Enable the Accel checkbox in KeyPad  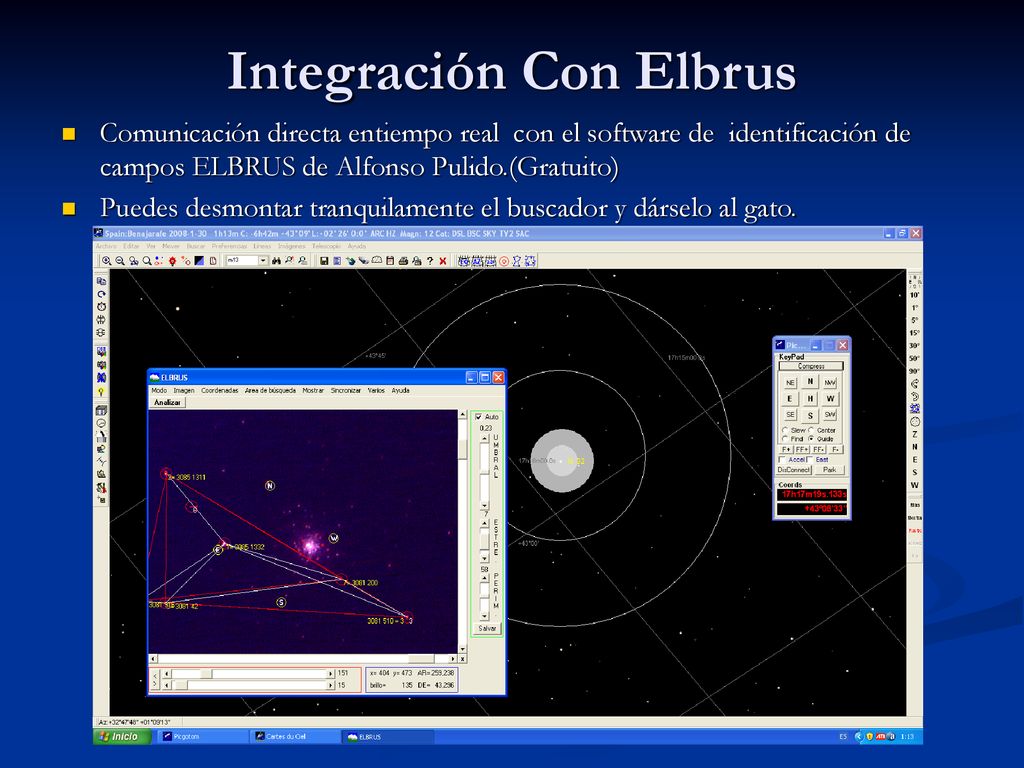[782, 460]
